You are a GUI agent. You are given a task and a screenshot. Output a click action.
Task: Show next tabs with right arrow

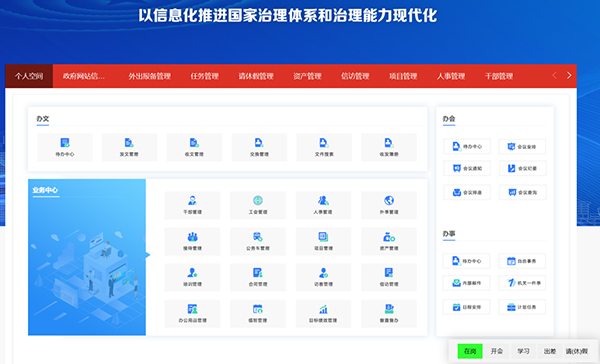tap(569, 75)
